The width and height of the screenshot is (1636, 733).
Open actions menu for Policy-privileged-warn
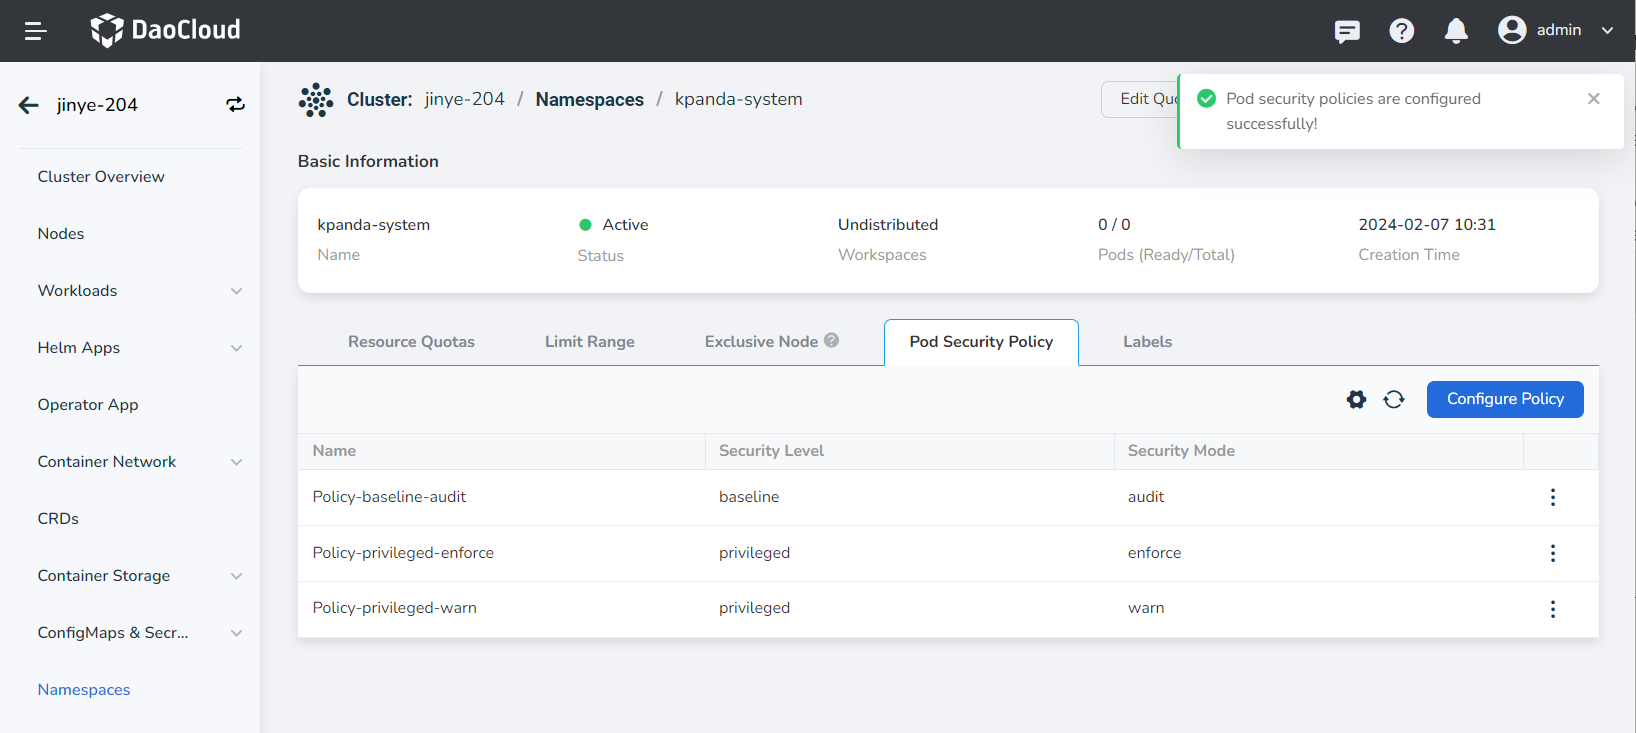tap(1552, 609)
